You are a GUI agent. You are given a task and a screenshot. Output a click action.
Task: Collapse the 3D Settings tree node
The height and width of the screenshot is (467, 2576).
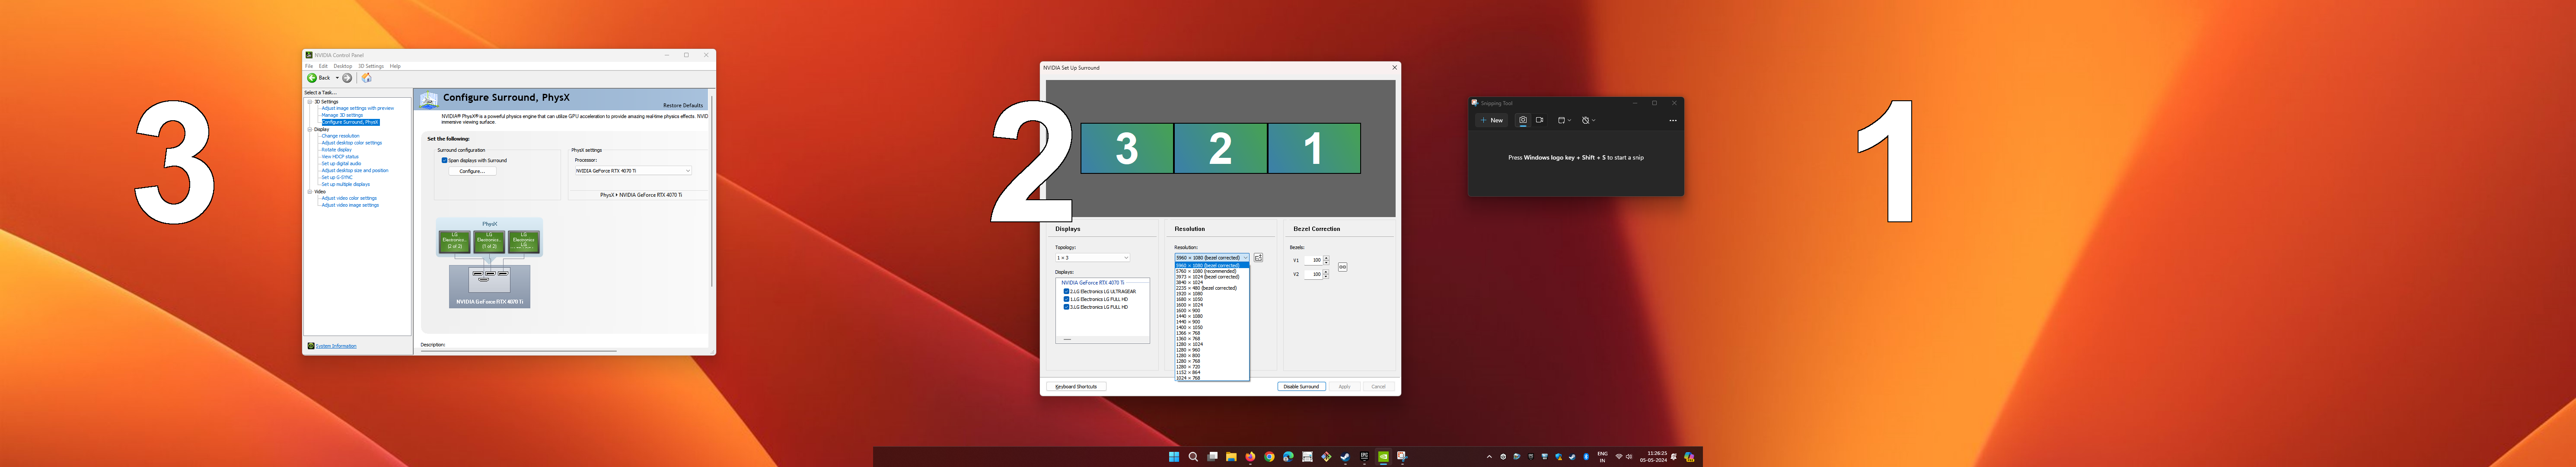point(310,102)
